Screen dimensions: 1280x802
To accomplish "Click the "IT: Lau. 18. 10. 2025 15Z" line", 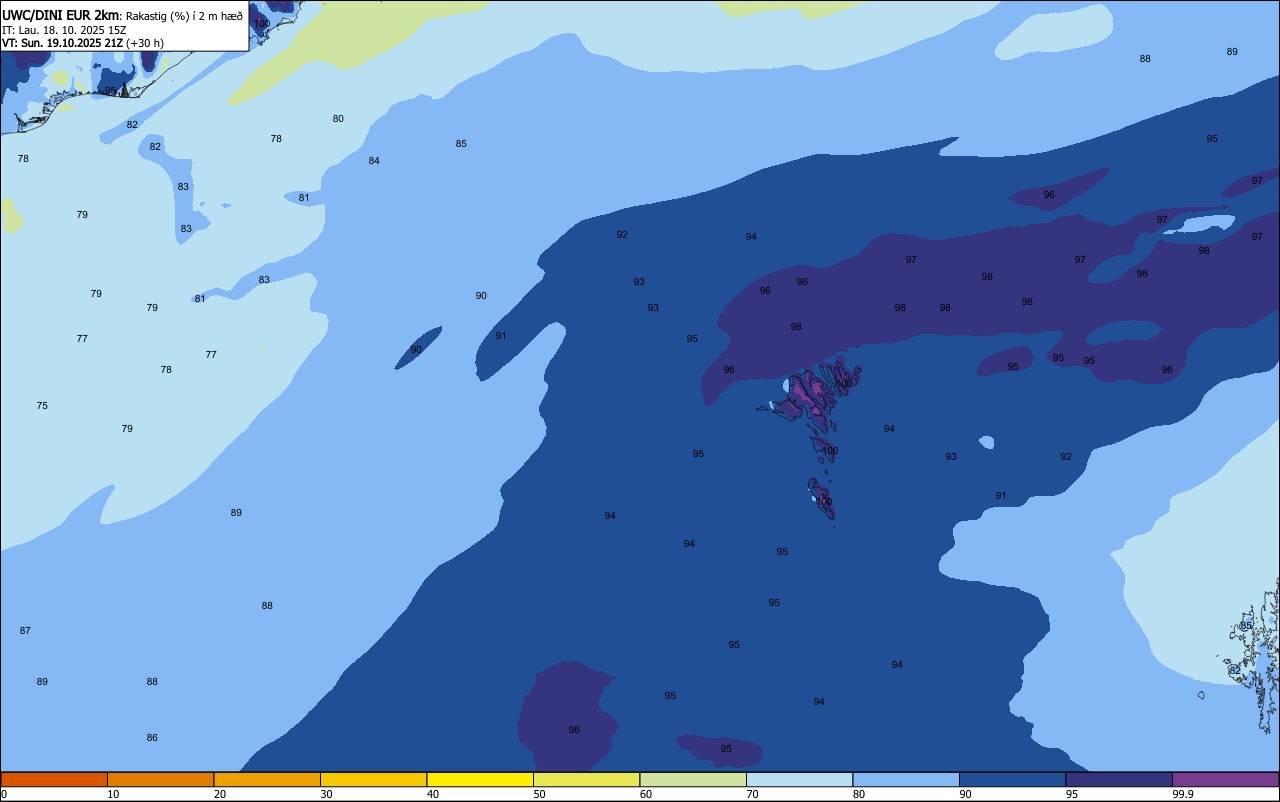I will point(64,30).
